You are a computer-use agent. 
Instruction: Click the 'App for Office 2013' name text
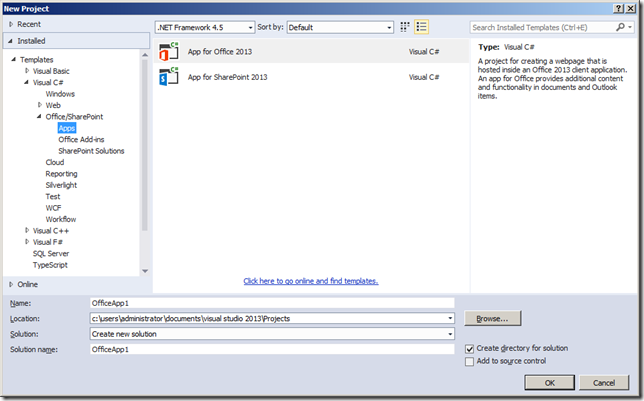click(x=220, y=51)
